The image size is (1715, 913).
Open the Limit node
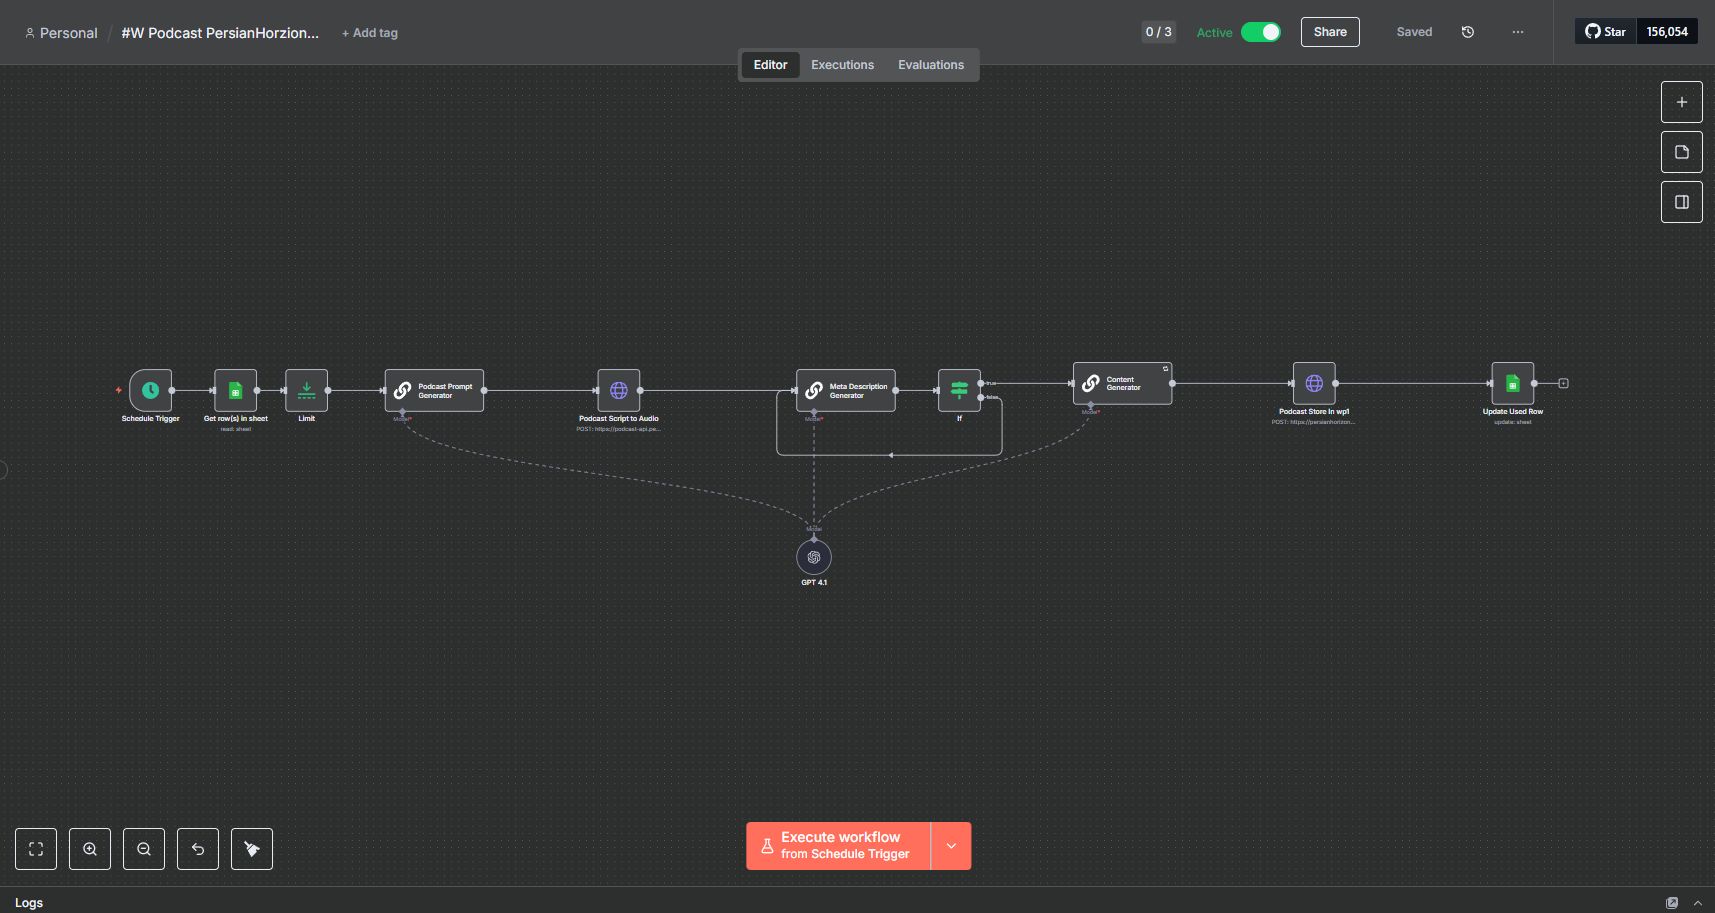(x=306, y=390)
